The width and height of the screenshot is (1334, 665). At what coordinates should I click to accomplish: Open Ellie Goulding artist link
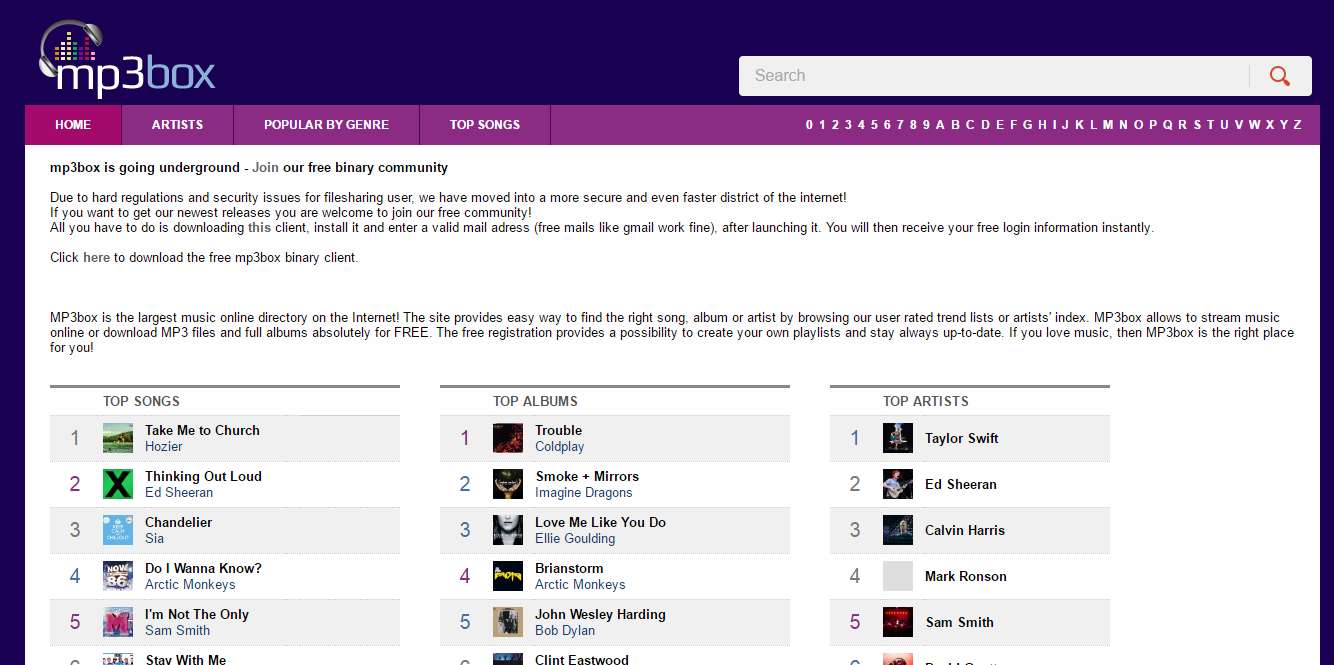pos(575,539)
